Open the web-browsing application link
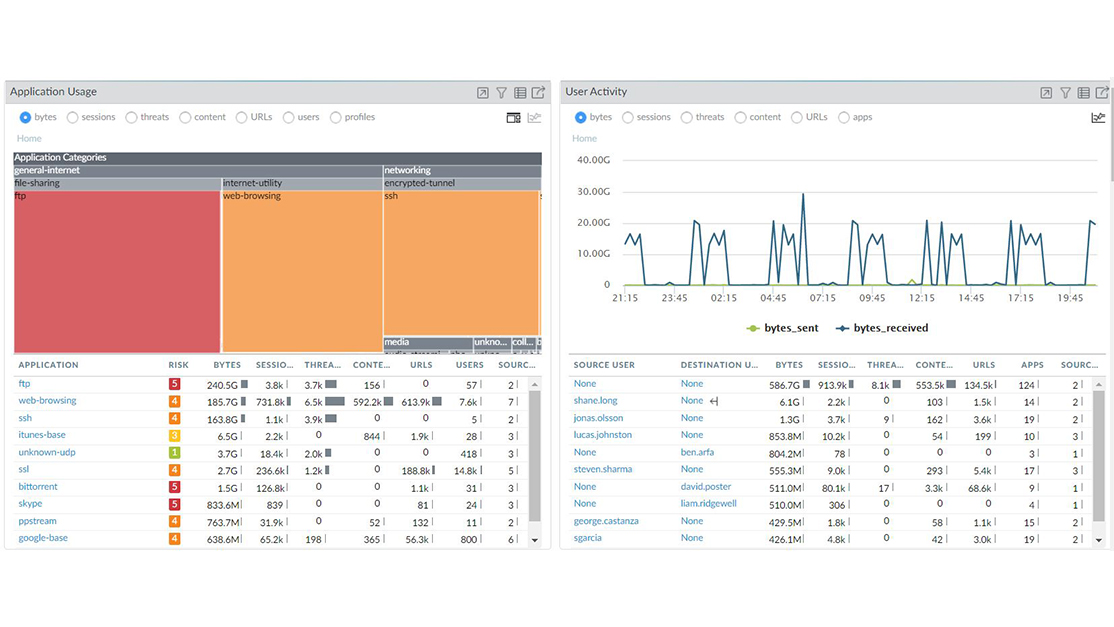1114x627 pixels. pos(47,401)
